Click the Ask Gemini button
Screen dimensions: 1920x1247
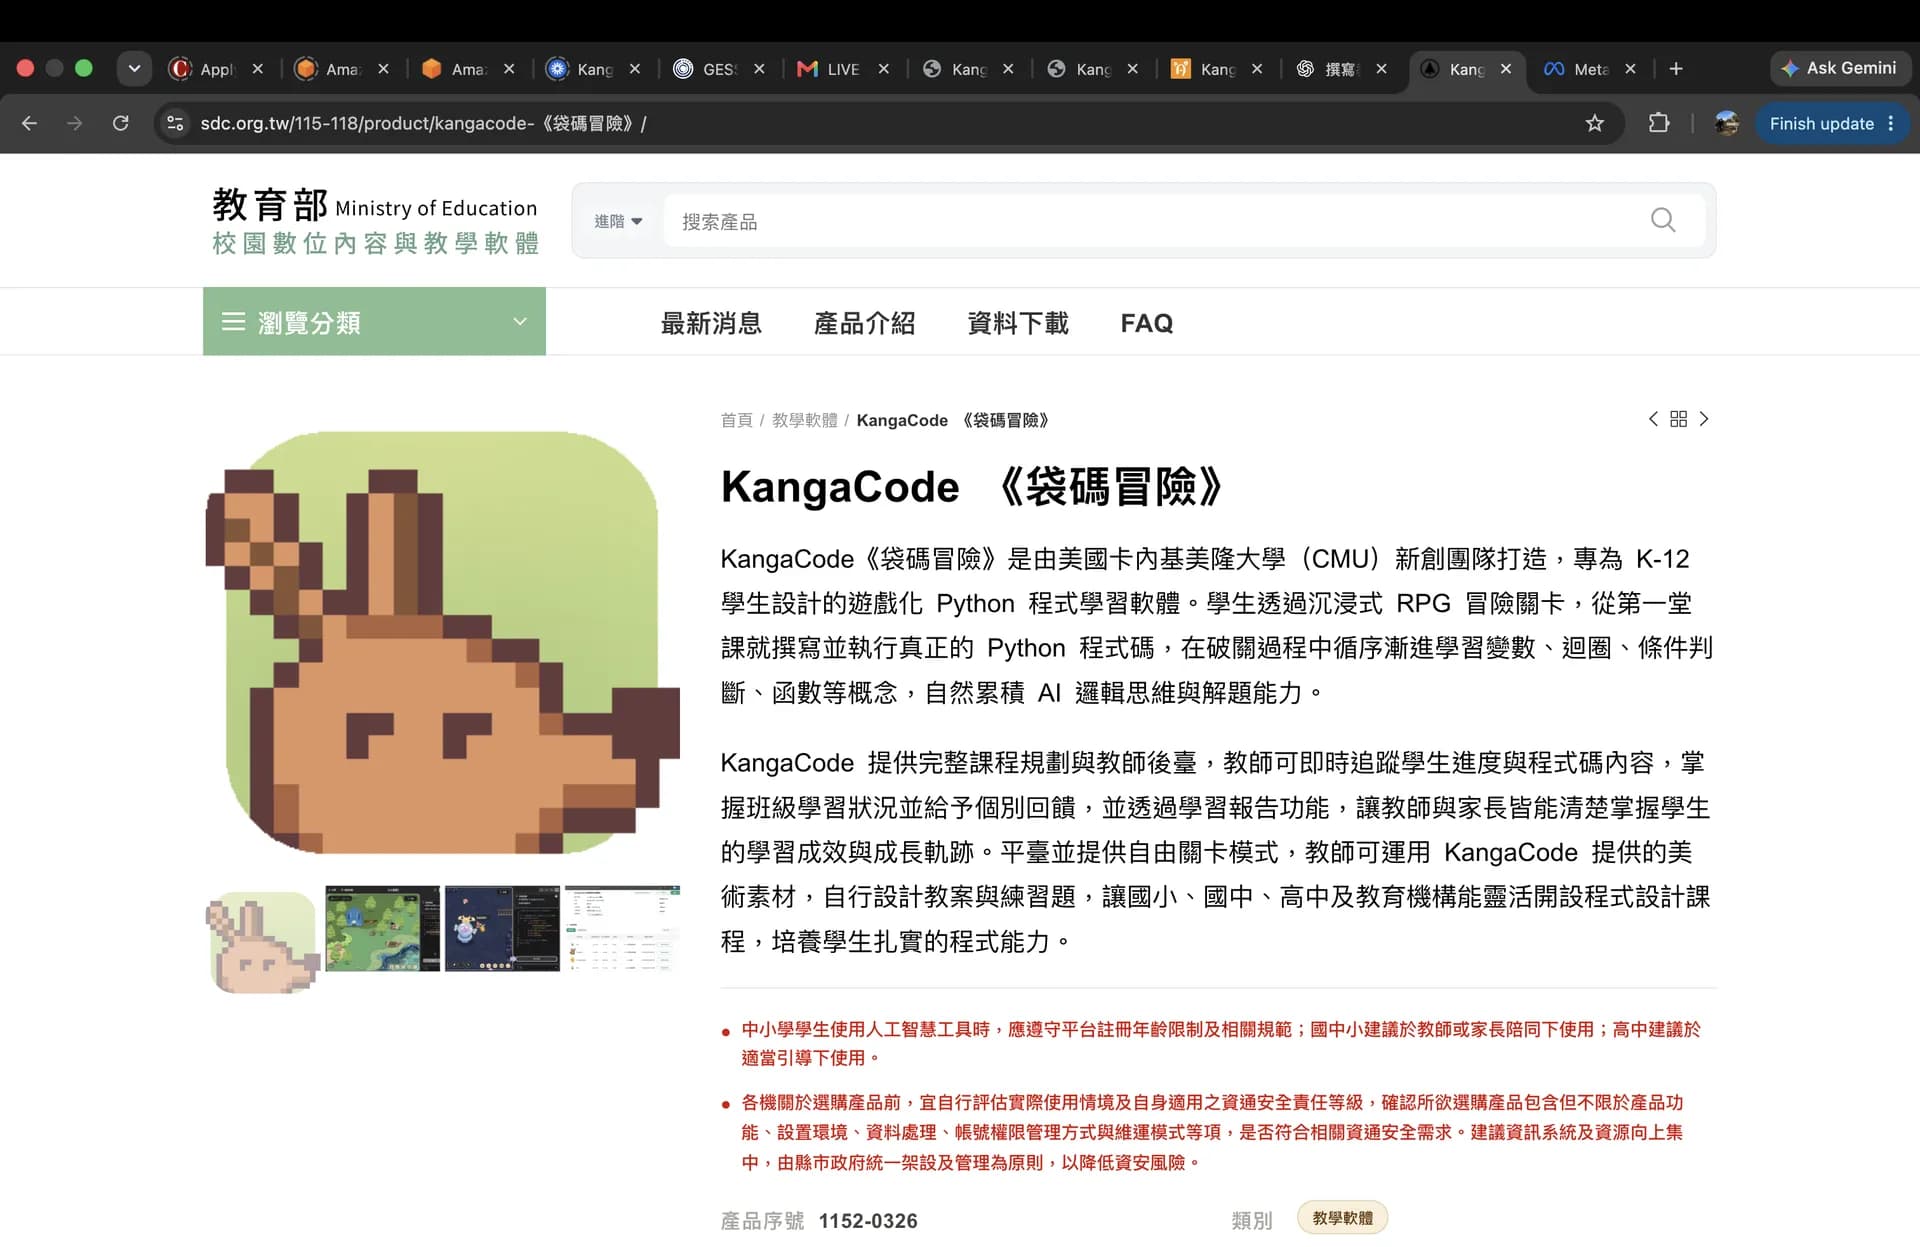tap(1839, 68)
